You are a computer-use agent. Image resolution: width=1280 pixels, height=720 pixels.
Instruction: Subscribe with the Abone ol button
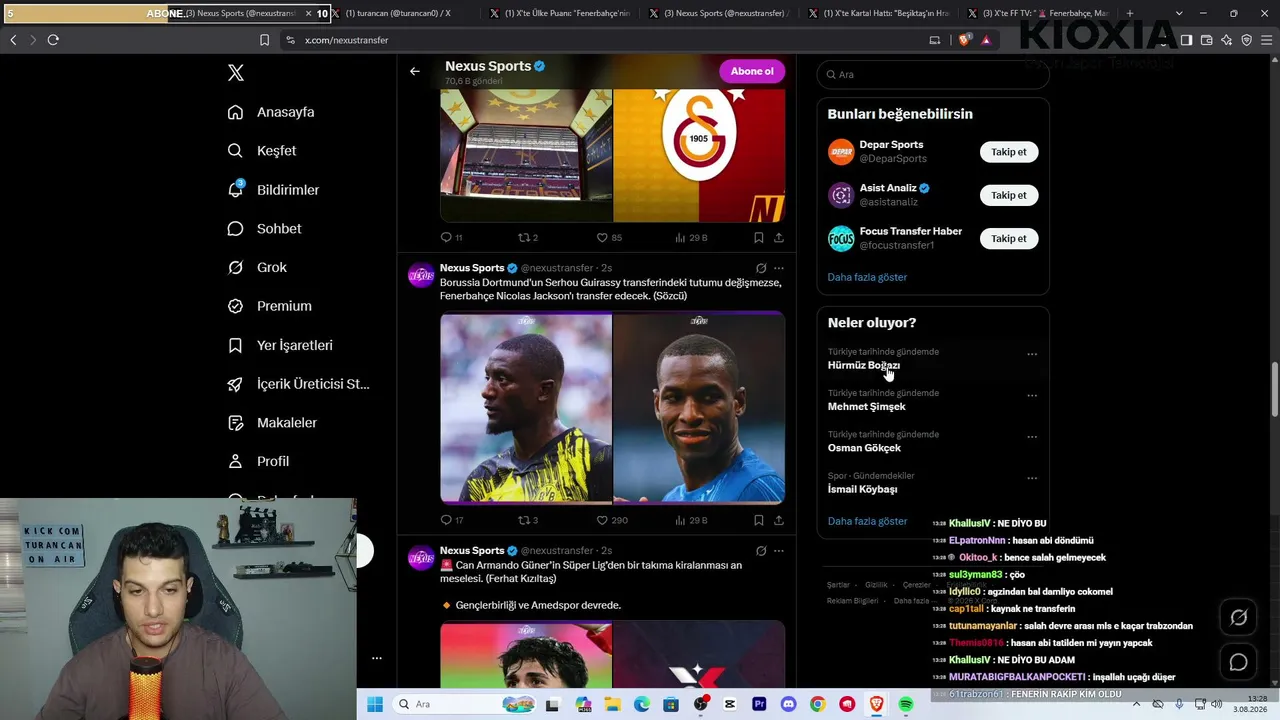click(752, 71)
